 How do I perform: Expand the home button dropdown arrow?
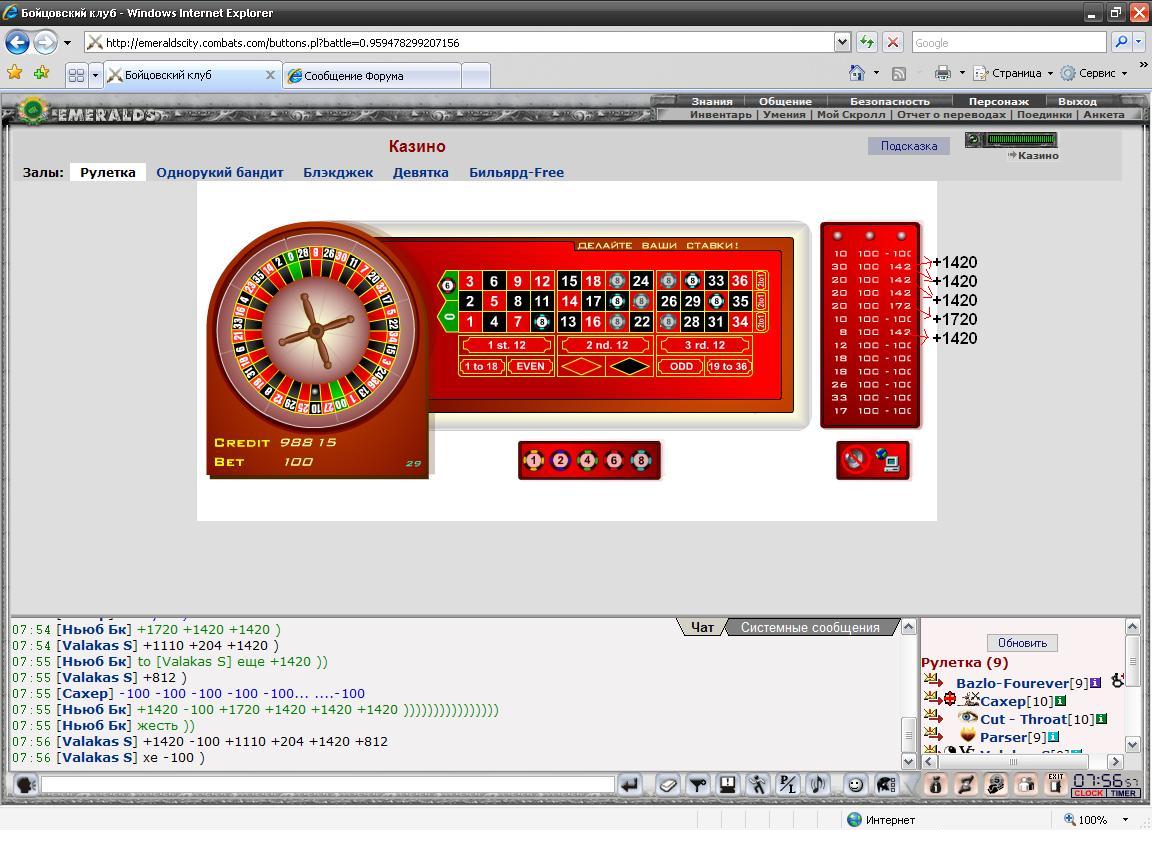(x=876, y=73)
